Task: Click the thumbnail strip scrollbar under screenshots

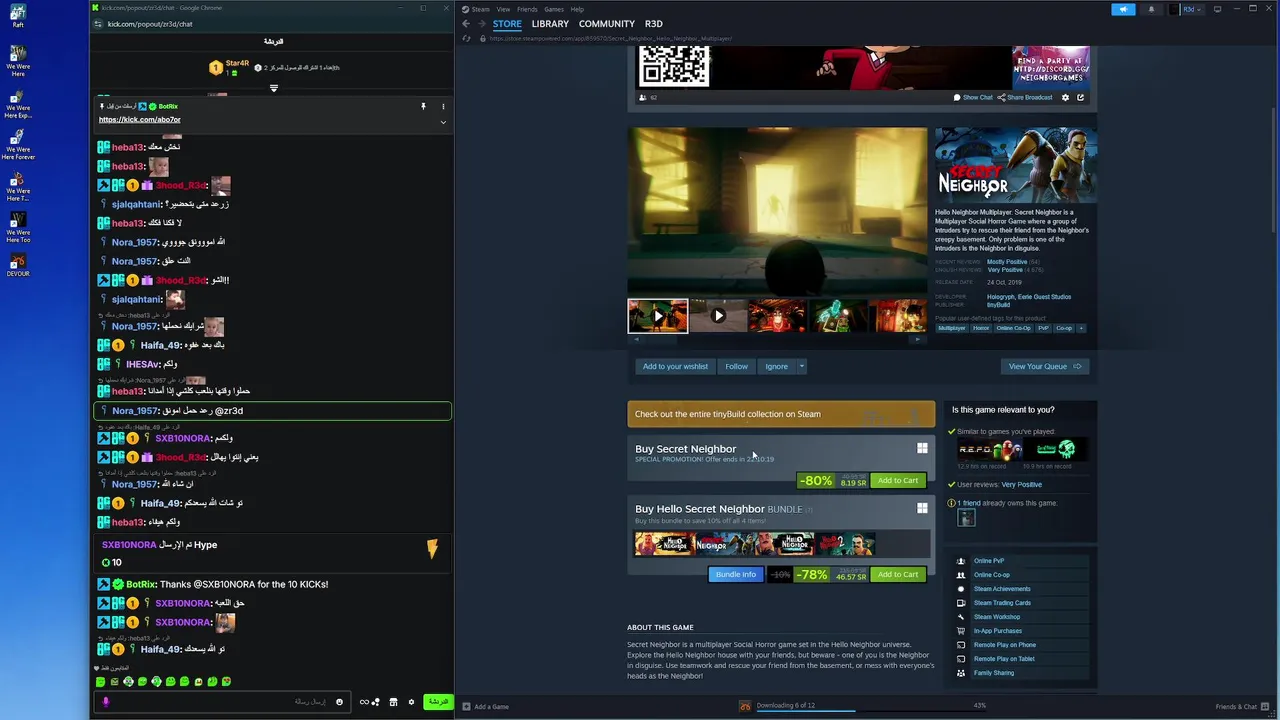Action: (777, 340)
